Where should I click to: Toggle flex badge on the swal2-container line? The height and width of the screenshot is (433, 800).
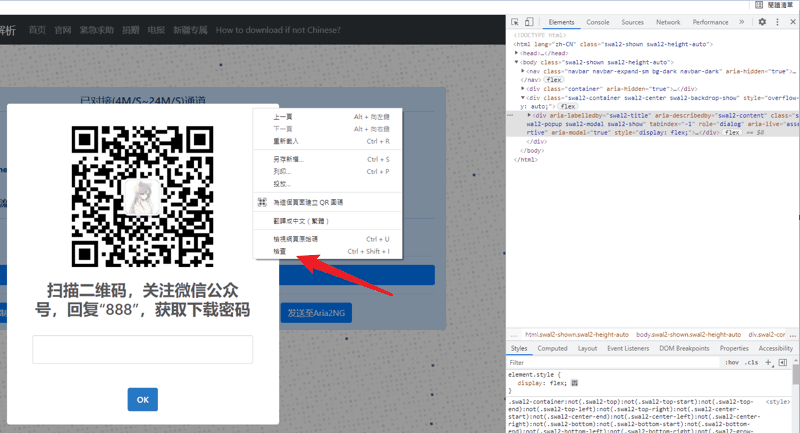[x=568, y=107]
